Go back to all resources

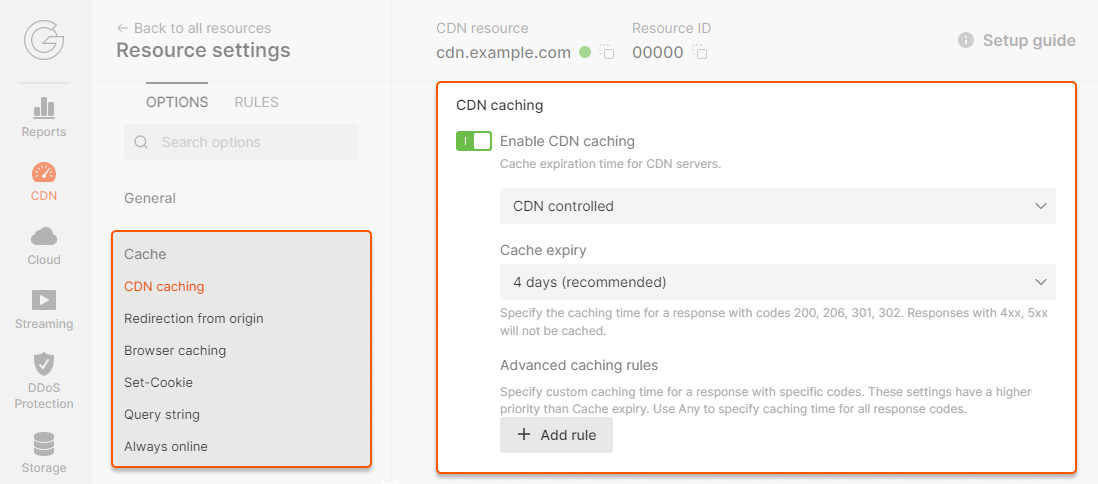[x=194, y=28]
